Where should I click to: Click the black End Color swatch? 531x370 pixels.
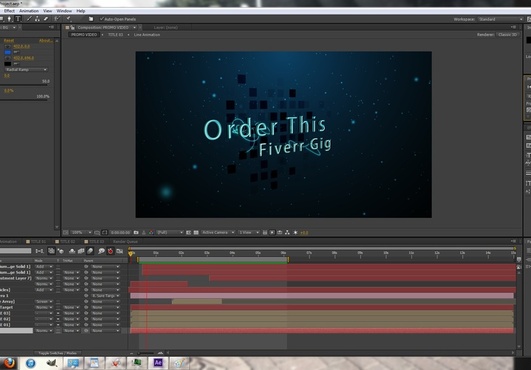coord(8,64)
